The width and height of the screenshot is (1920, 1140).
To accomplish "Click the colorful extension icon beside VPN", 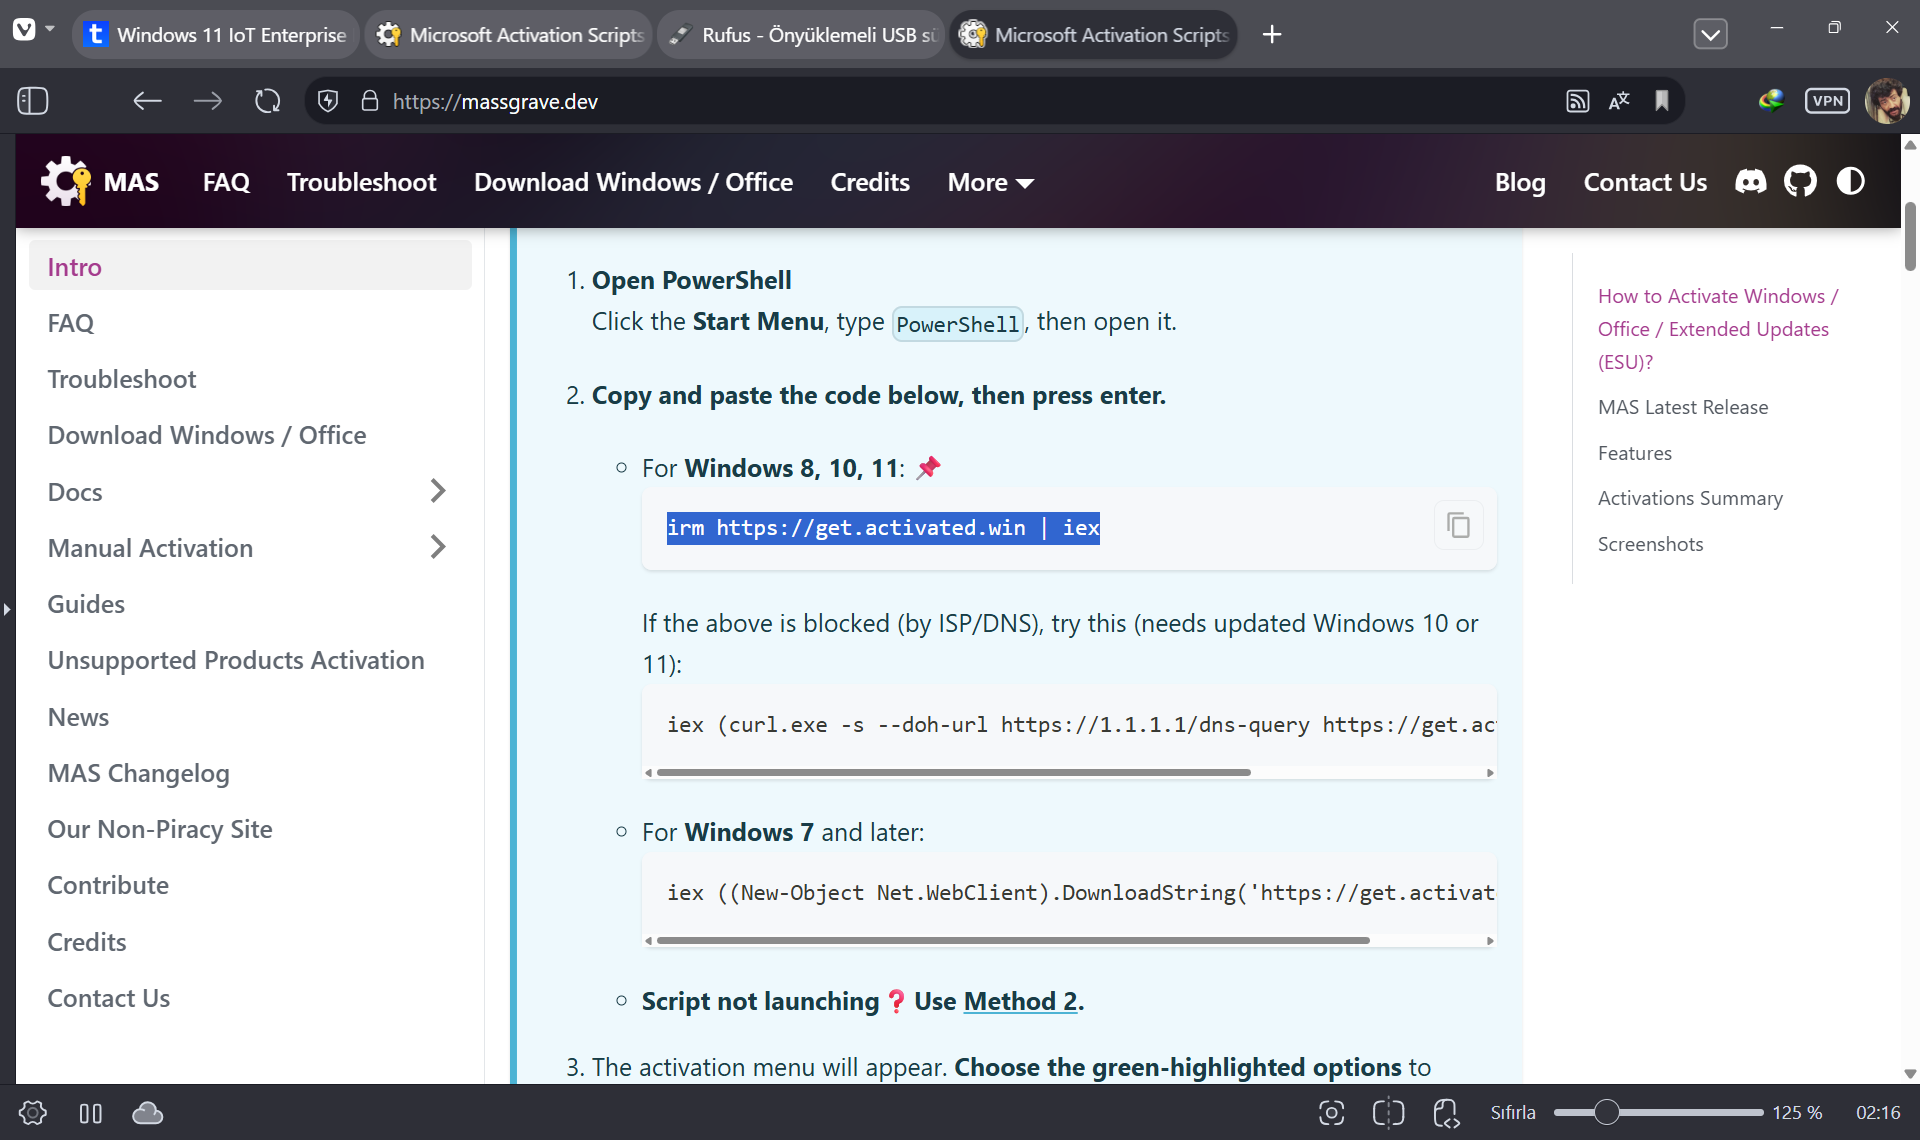I will click(x=1771, y=100).
